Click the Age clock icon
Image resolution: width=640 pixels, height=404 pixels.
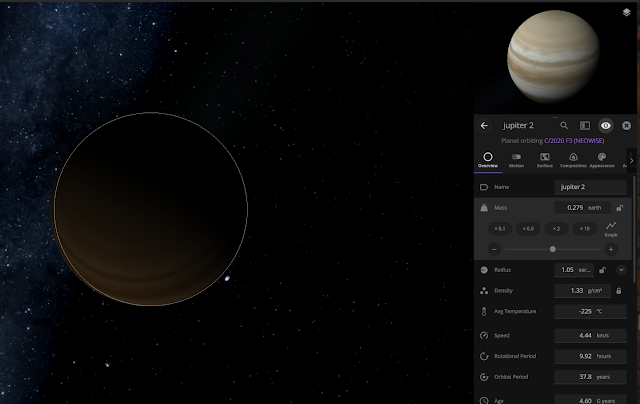coord(484,400)
